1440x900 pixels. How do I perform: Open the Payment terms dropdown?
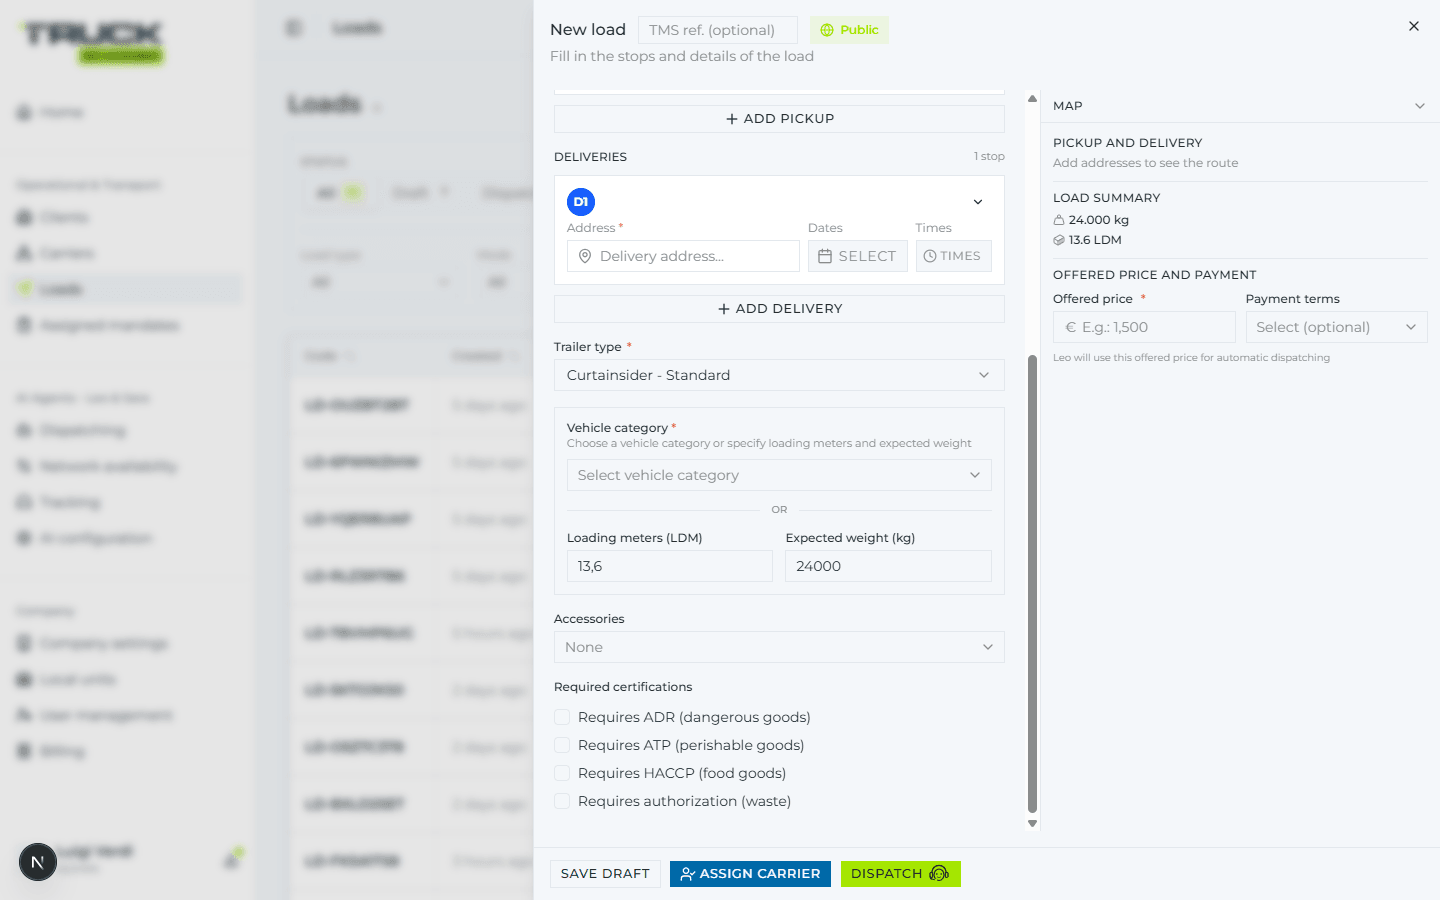tap(1336, 327)
